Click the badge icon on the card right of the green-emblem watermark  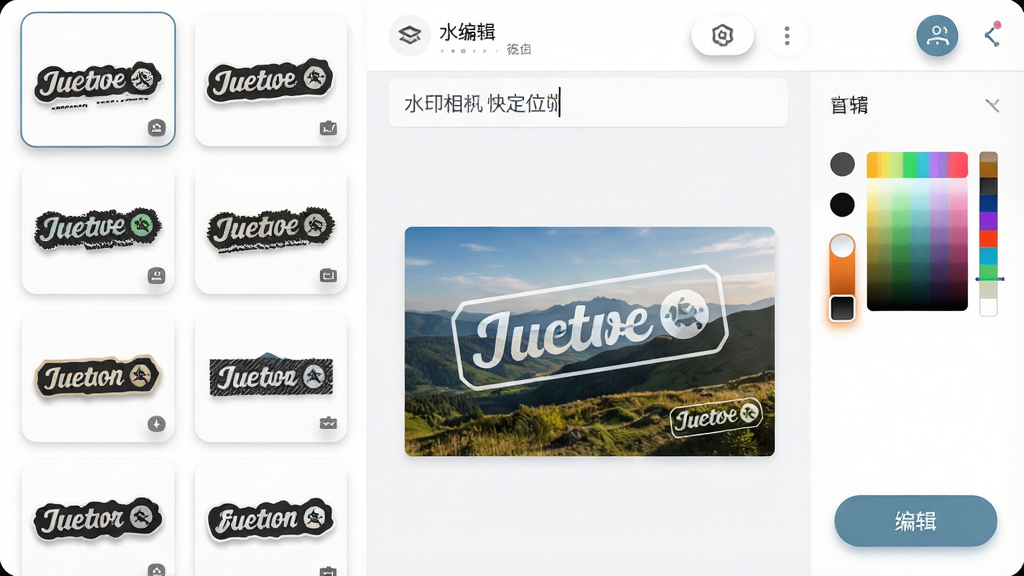(x=328, y=276)
